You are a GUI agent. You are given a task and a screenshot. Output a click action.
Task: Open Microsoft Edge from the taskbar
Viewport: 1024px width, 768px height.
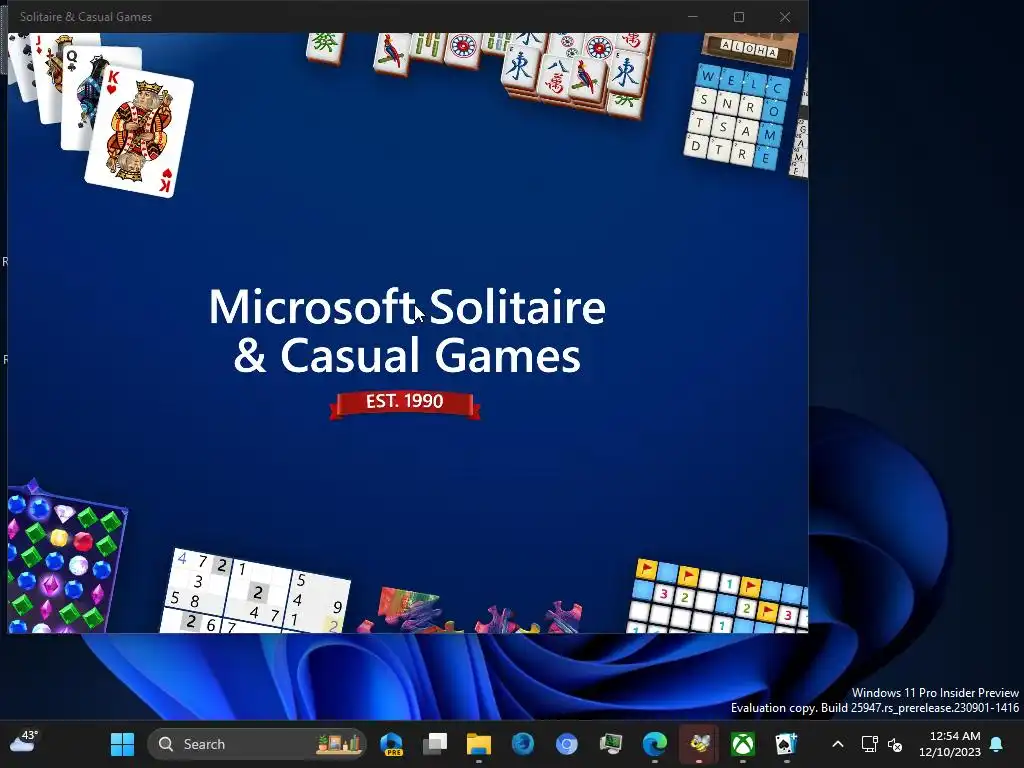click(654, 744)
